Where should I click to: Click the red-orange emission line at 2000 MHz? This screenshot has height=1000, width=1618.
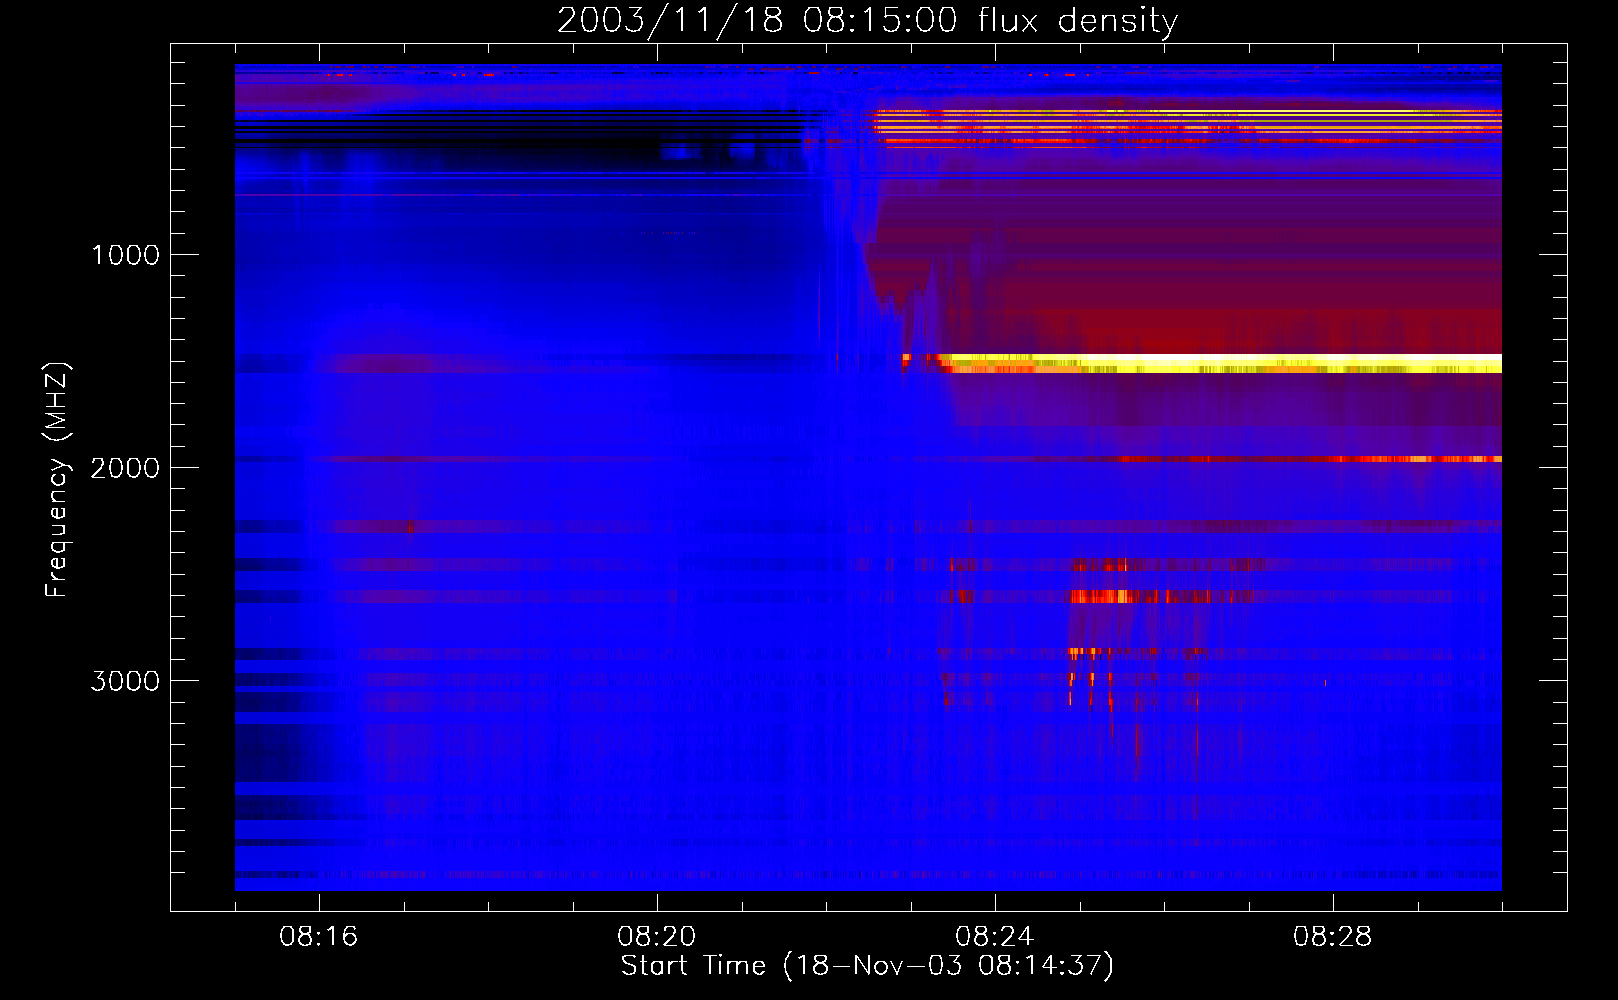[1310, 459]
